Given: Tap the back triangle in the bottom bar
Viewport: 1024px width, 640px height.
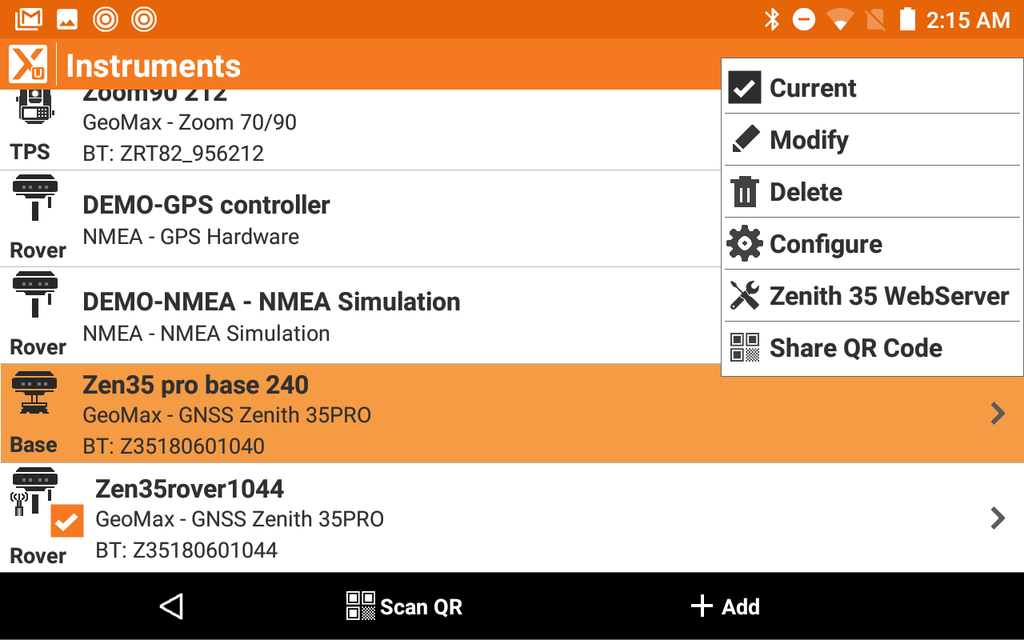Looking at the screenshot, I should coord(170,606).
